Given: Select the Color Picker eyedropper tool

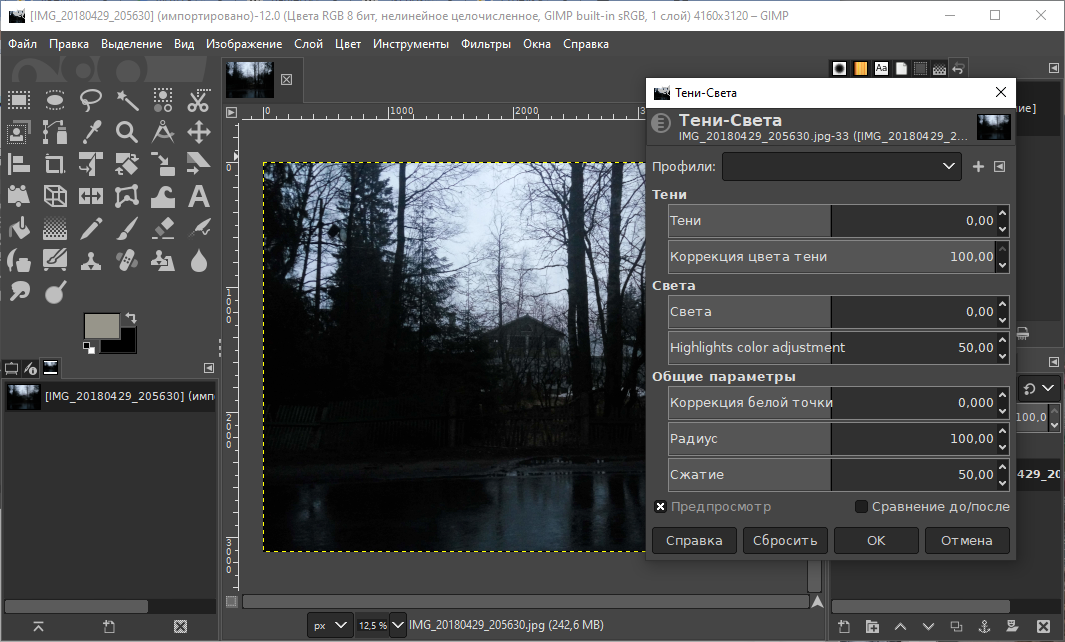Looking at the screenshot, I should point(91,132).
